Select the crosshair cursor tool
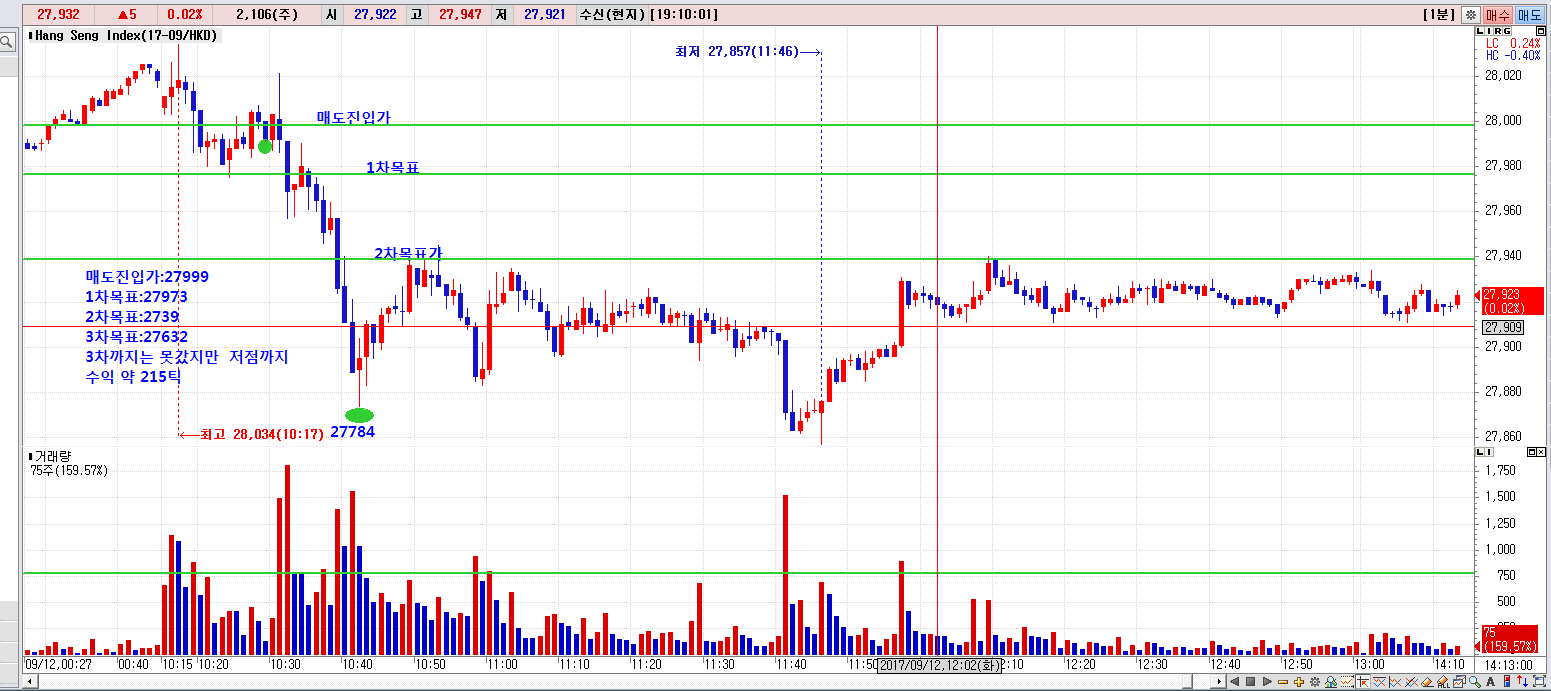This screenshot has width=1551, height=691. click(x=1363, y=681)
